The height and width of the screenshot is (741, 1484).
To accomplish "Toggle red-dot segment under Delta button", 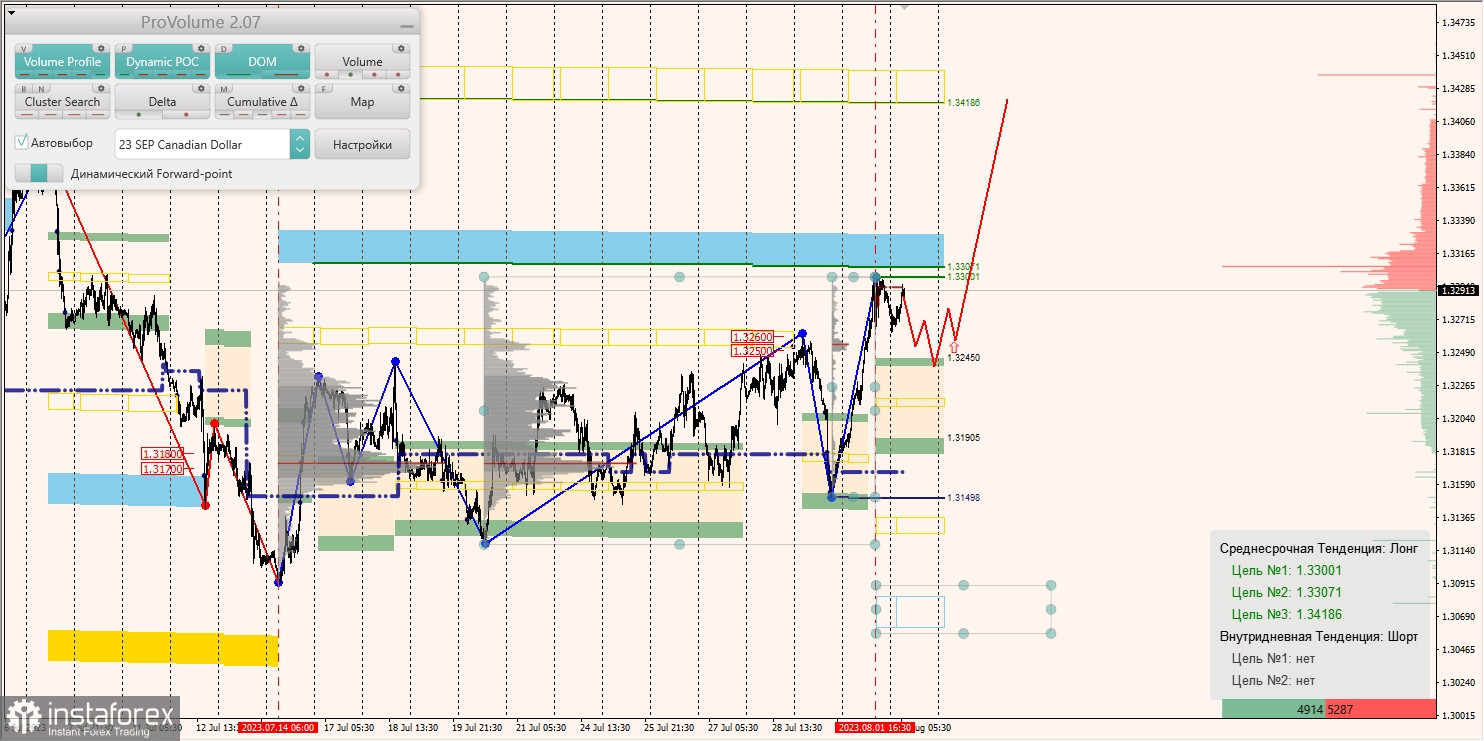I will [186, 115].
